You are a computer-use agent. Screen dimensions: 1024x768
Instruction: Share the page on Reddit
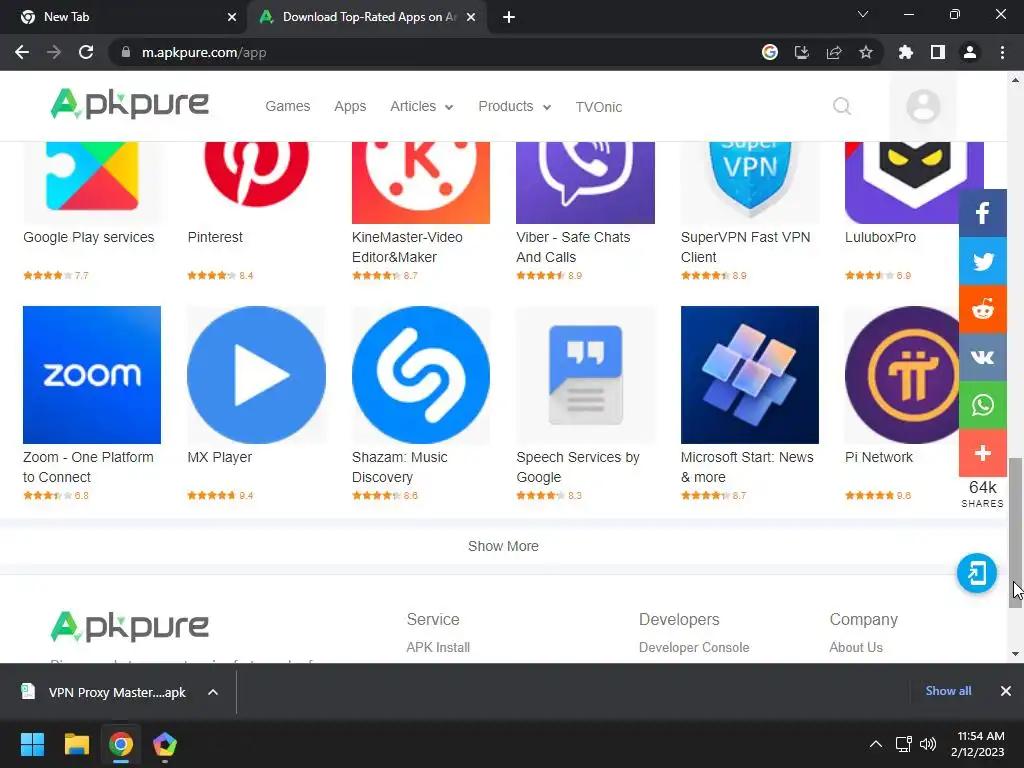click(x=982, y=309)
